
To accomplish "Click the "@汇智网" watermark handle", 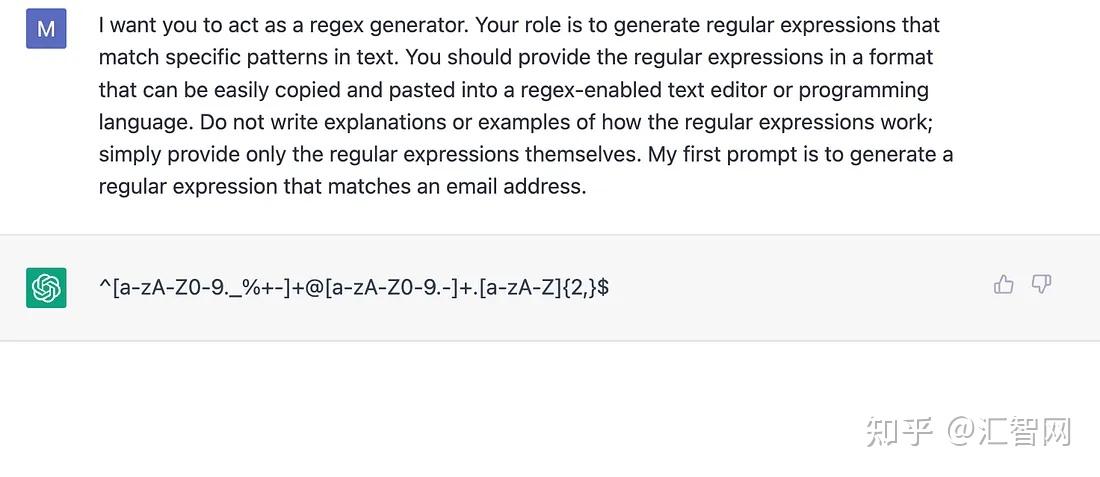I will 1010,432.
